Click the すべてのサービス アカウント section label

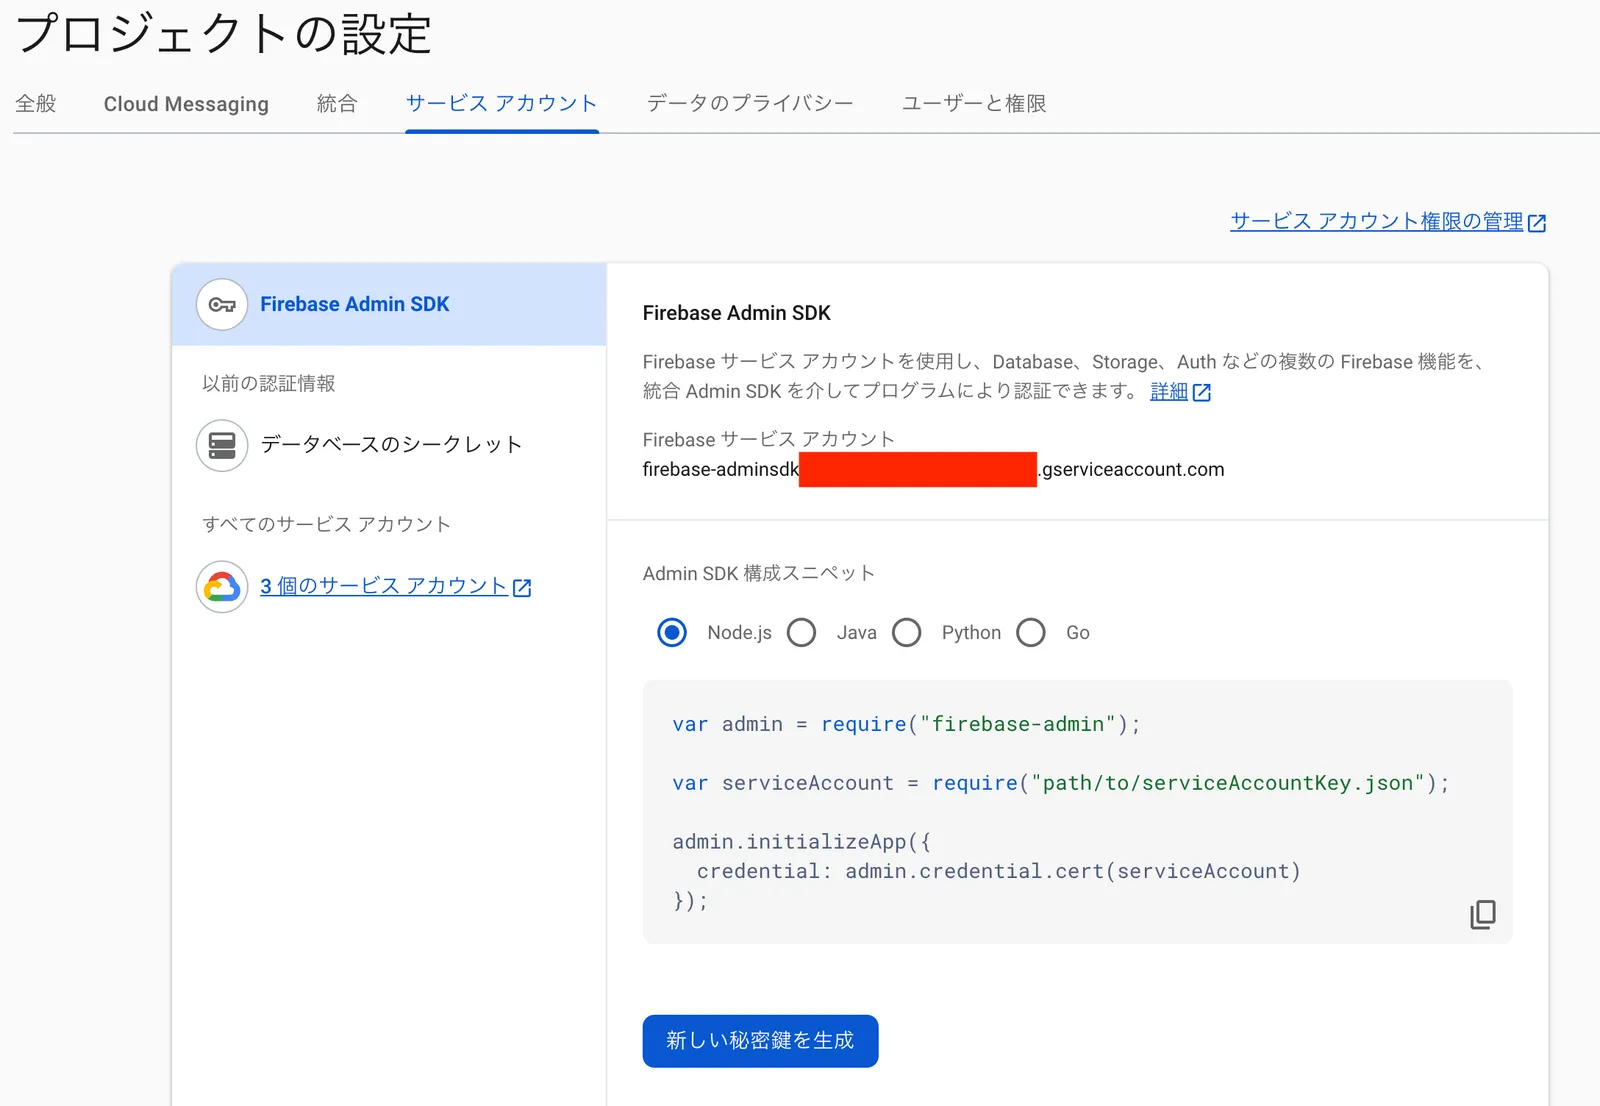(x=326, y=524)
